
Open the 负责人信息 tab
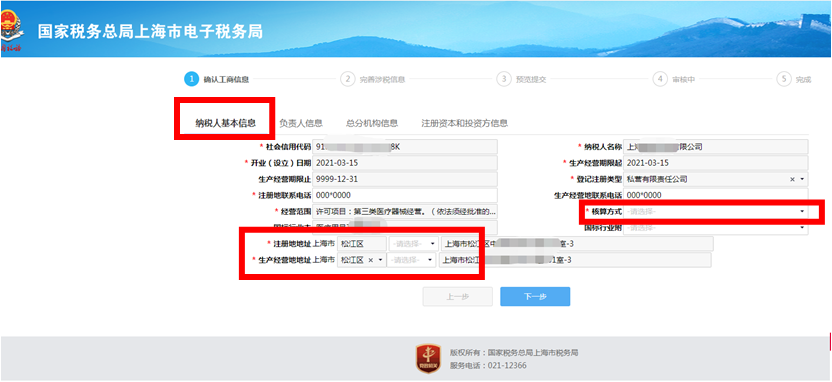301,123
